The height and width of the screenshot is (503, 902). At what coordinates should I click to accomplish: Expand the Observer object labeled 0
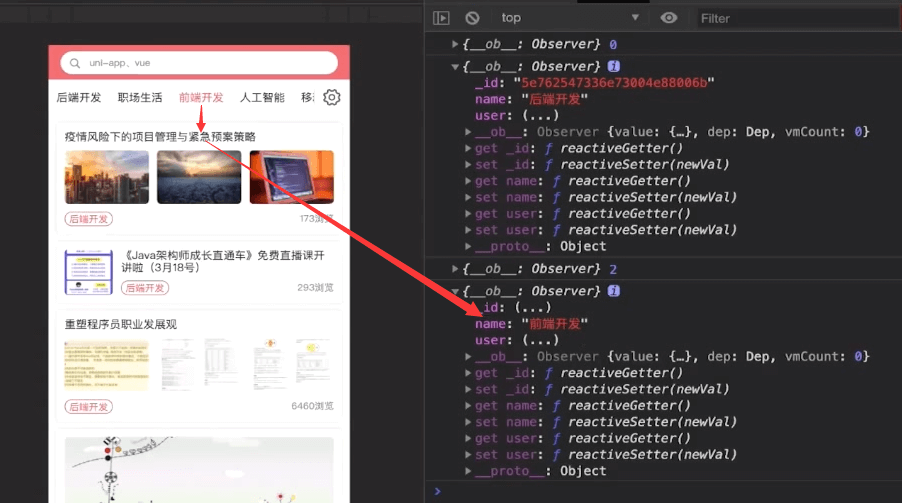tap(455, 44)
